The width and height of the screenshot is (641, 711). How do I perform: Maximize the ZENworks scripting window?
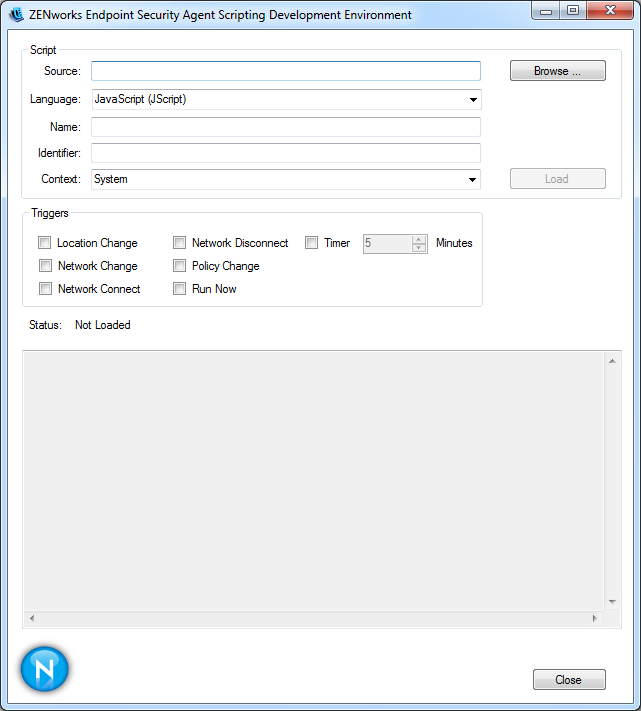pyautogui.click(x=573, y=10)
